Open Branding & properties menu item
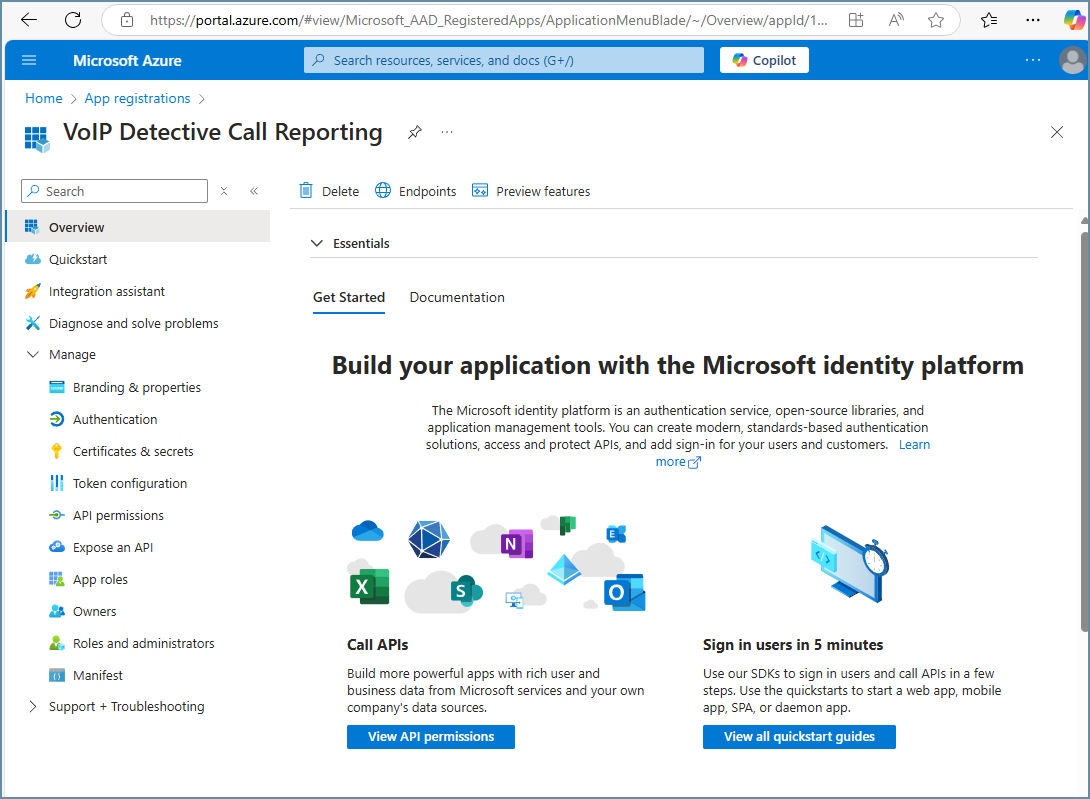Image resolution: width=1090 pixels, height=799 pixels. [x=138, y=387]
